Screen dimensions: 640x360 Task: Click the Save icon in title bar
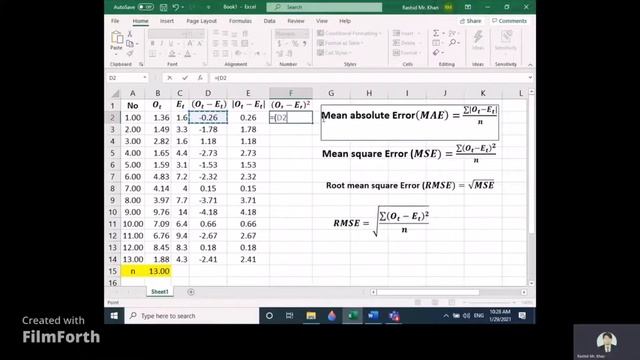(163, 7)
